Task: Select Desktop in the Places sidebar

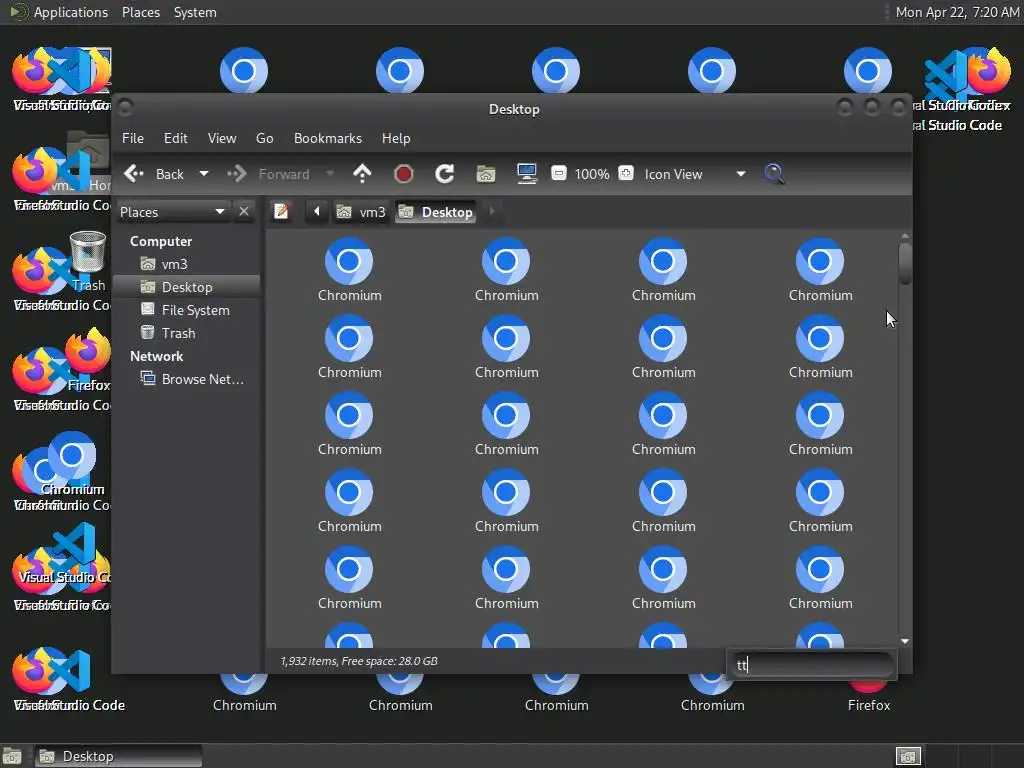Action: [187, 287]
